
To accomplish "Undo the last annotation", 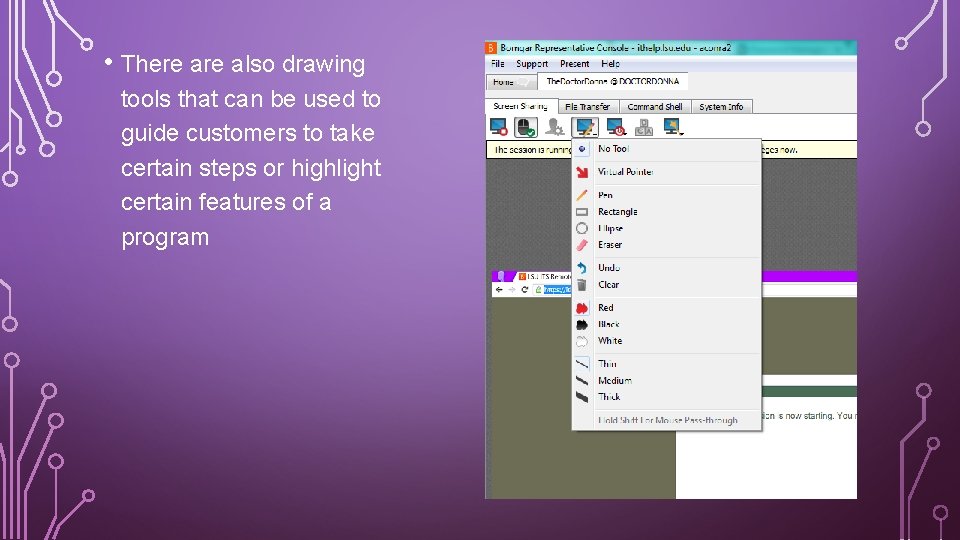I will click(667, 268).
